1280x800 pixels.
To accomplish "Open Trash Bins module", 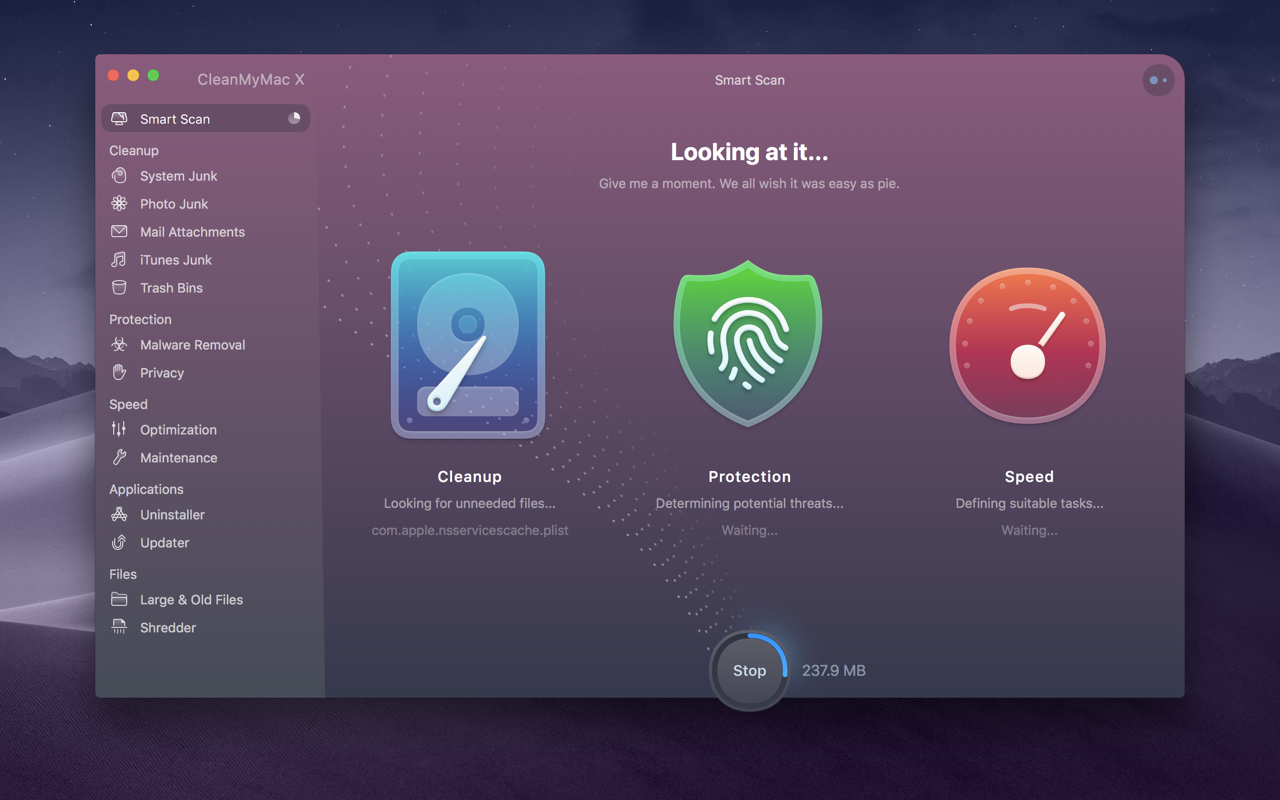I will (205, 287).
